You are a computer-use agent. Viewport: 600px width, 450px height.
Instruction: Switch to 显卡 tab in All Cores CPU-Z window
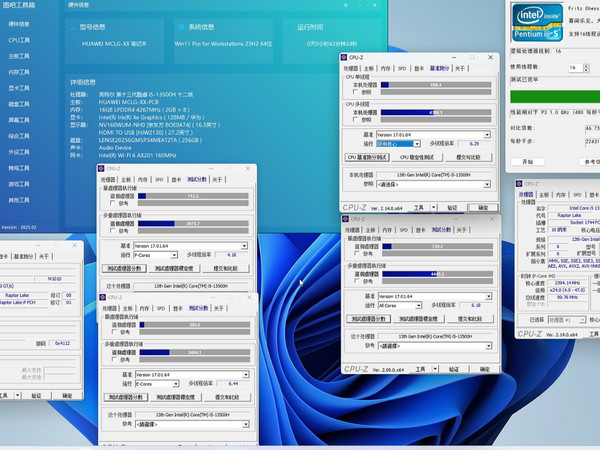tap(421, 230)
